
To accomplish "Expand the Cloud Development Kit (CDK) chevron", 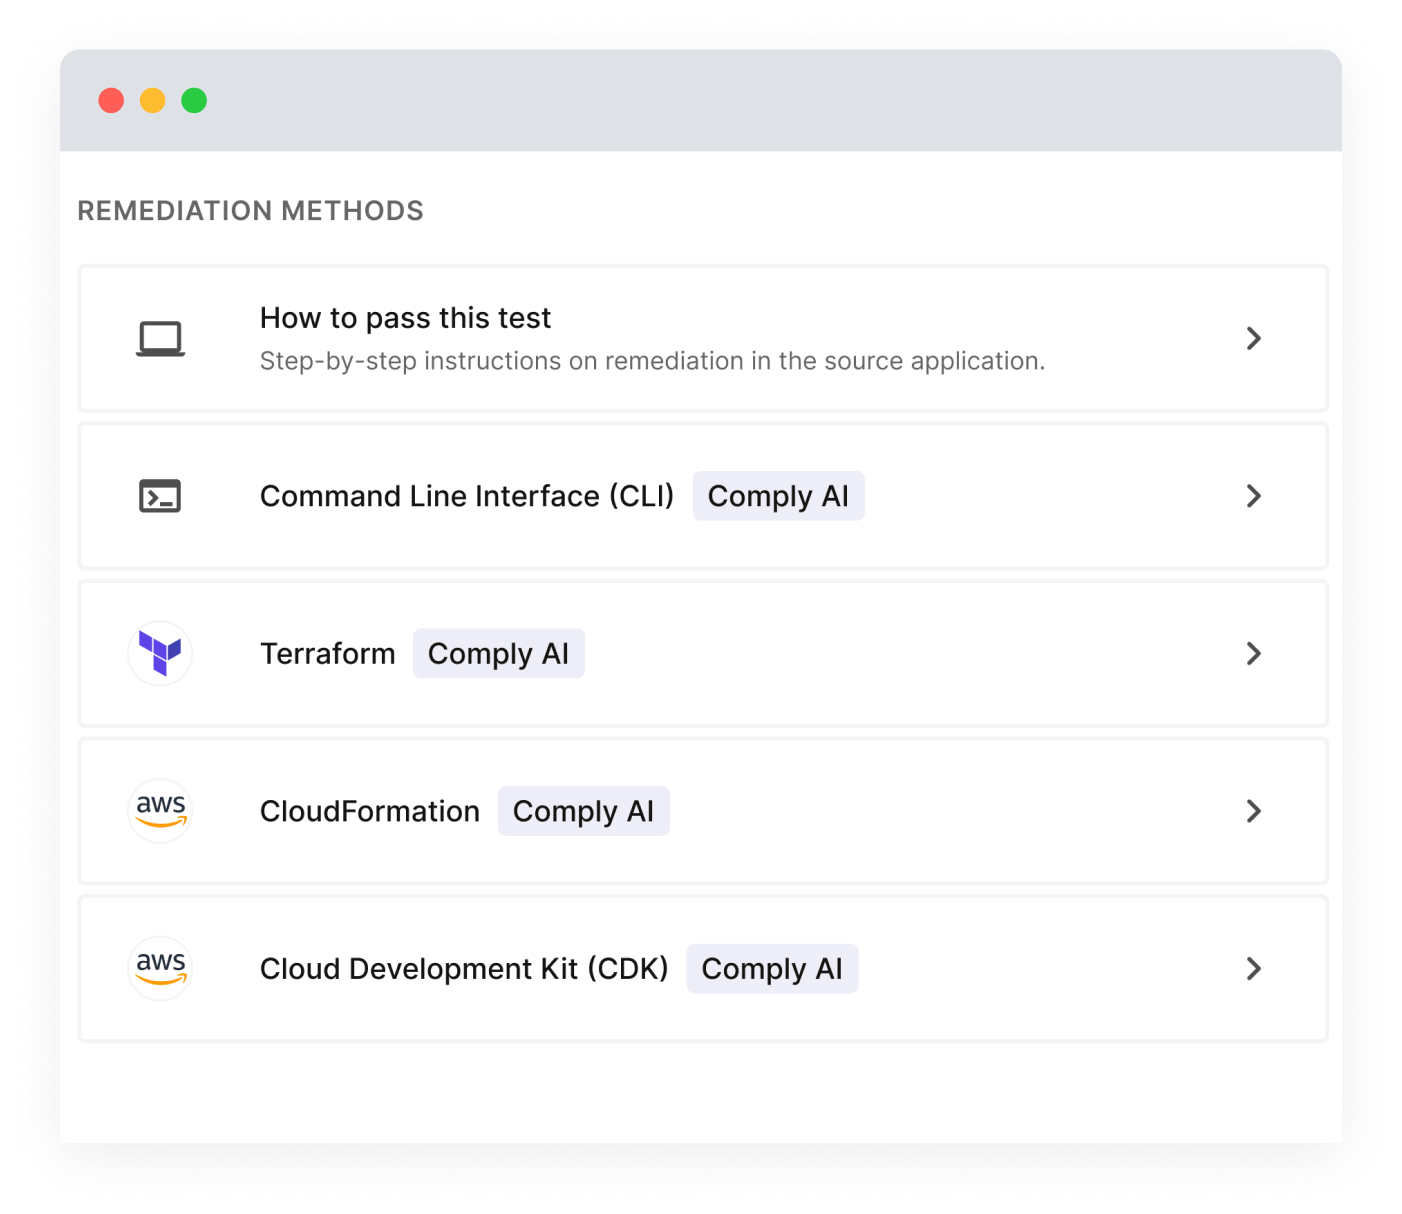I will pyautogui.click(x=1253, y=968).
